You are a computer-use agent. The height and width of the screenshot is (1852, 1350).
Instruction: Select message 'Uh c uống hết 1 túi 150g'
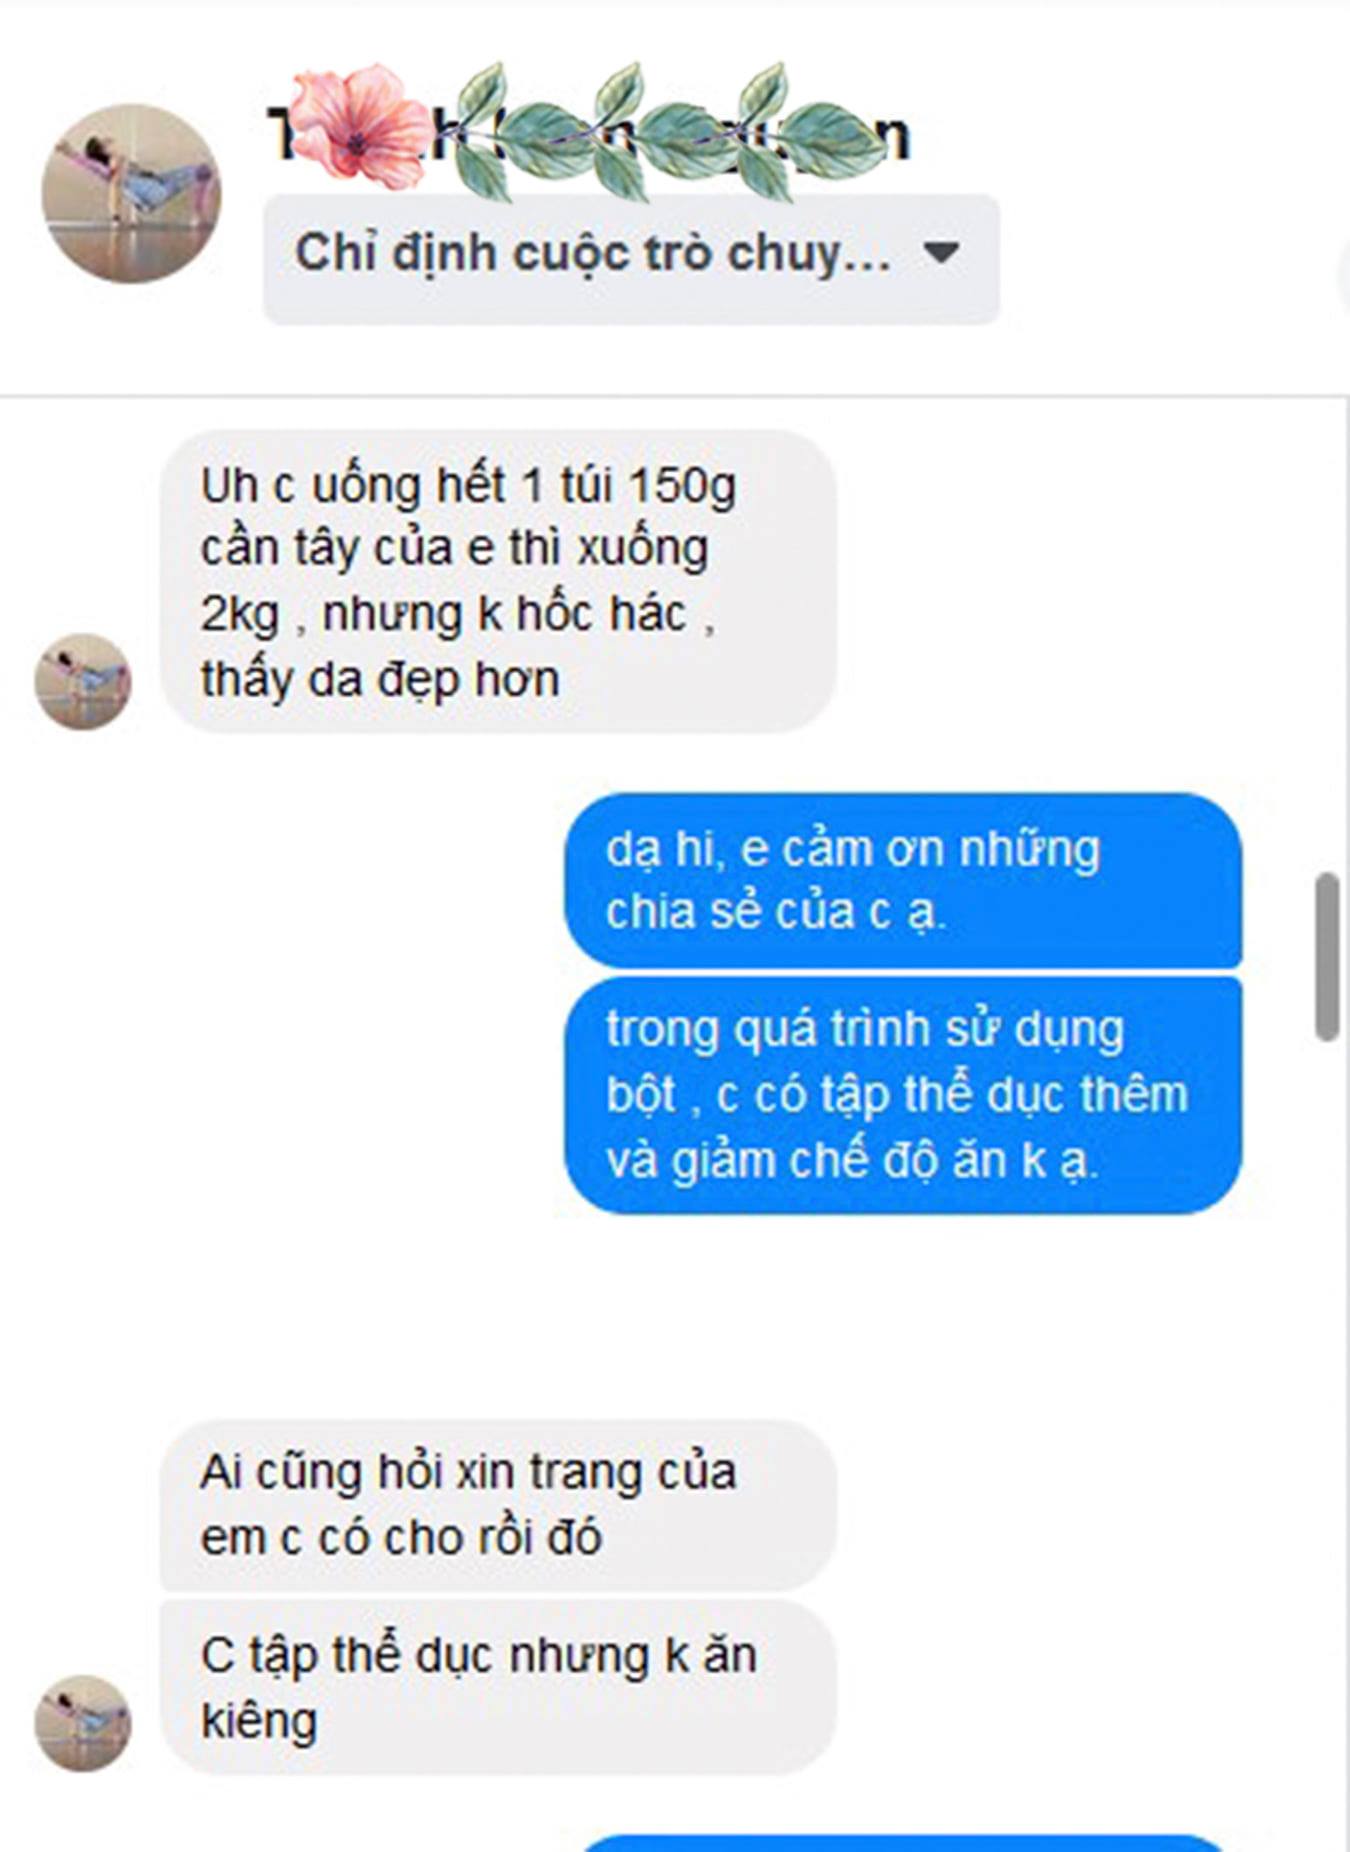498,581
